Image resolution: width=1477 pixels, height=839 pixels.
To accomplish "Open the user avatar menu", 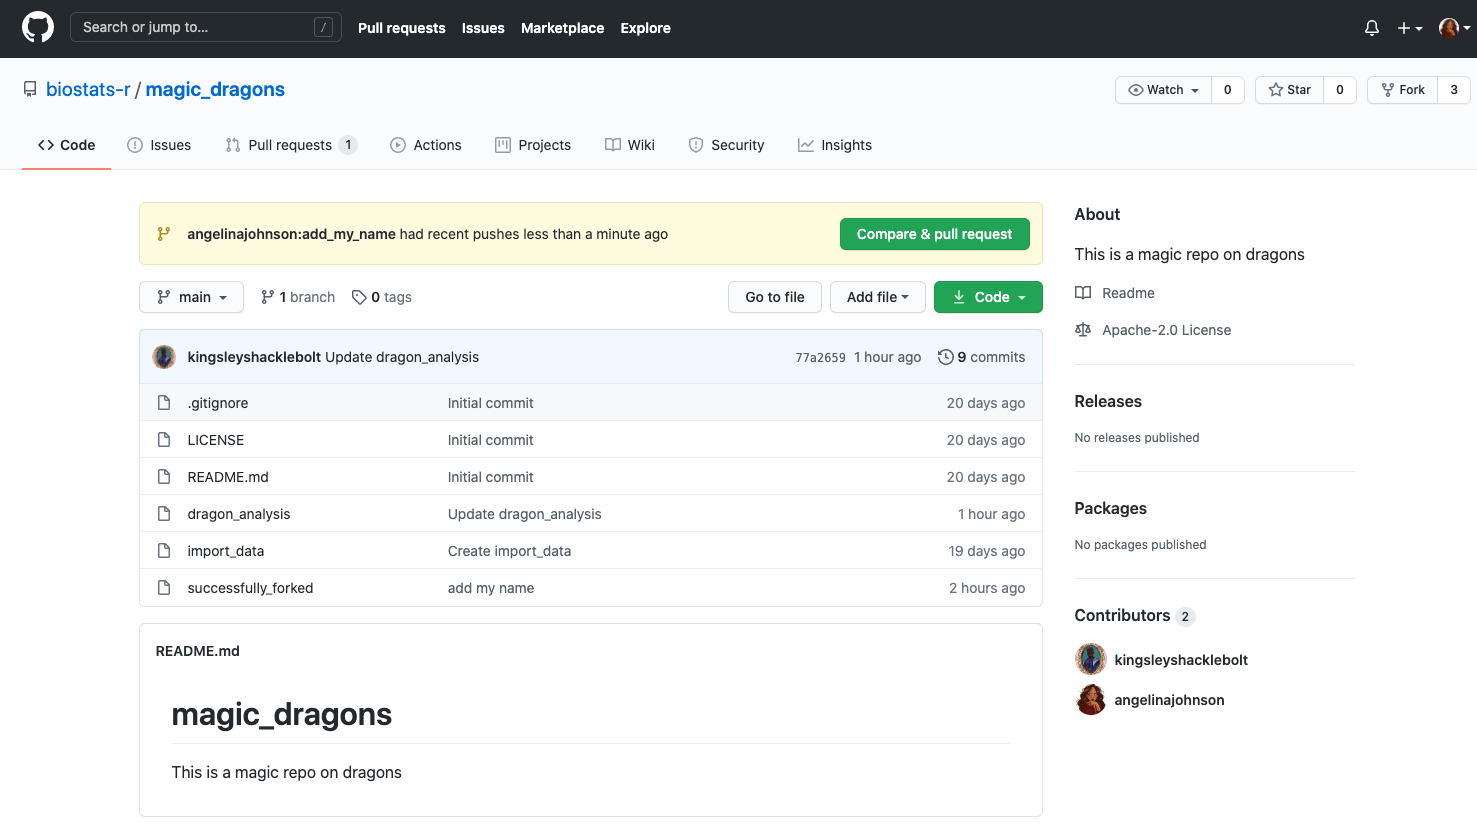I will pos(1454,28).
